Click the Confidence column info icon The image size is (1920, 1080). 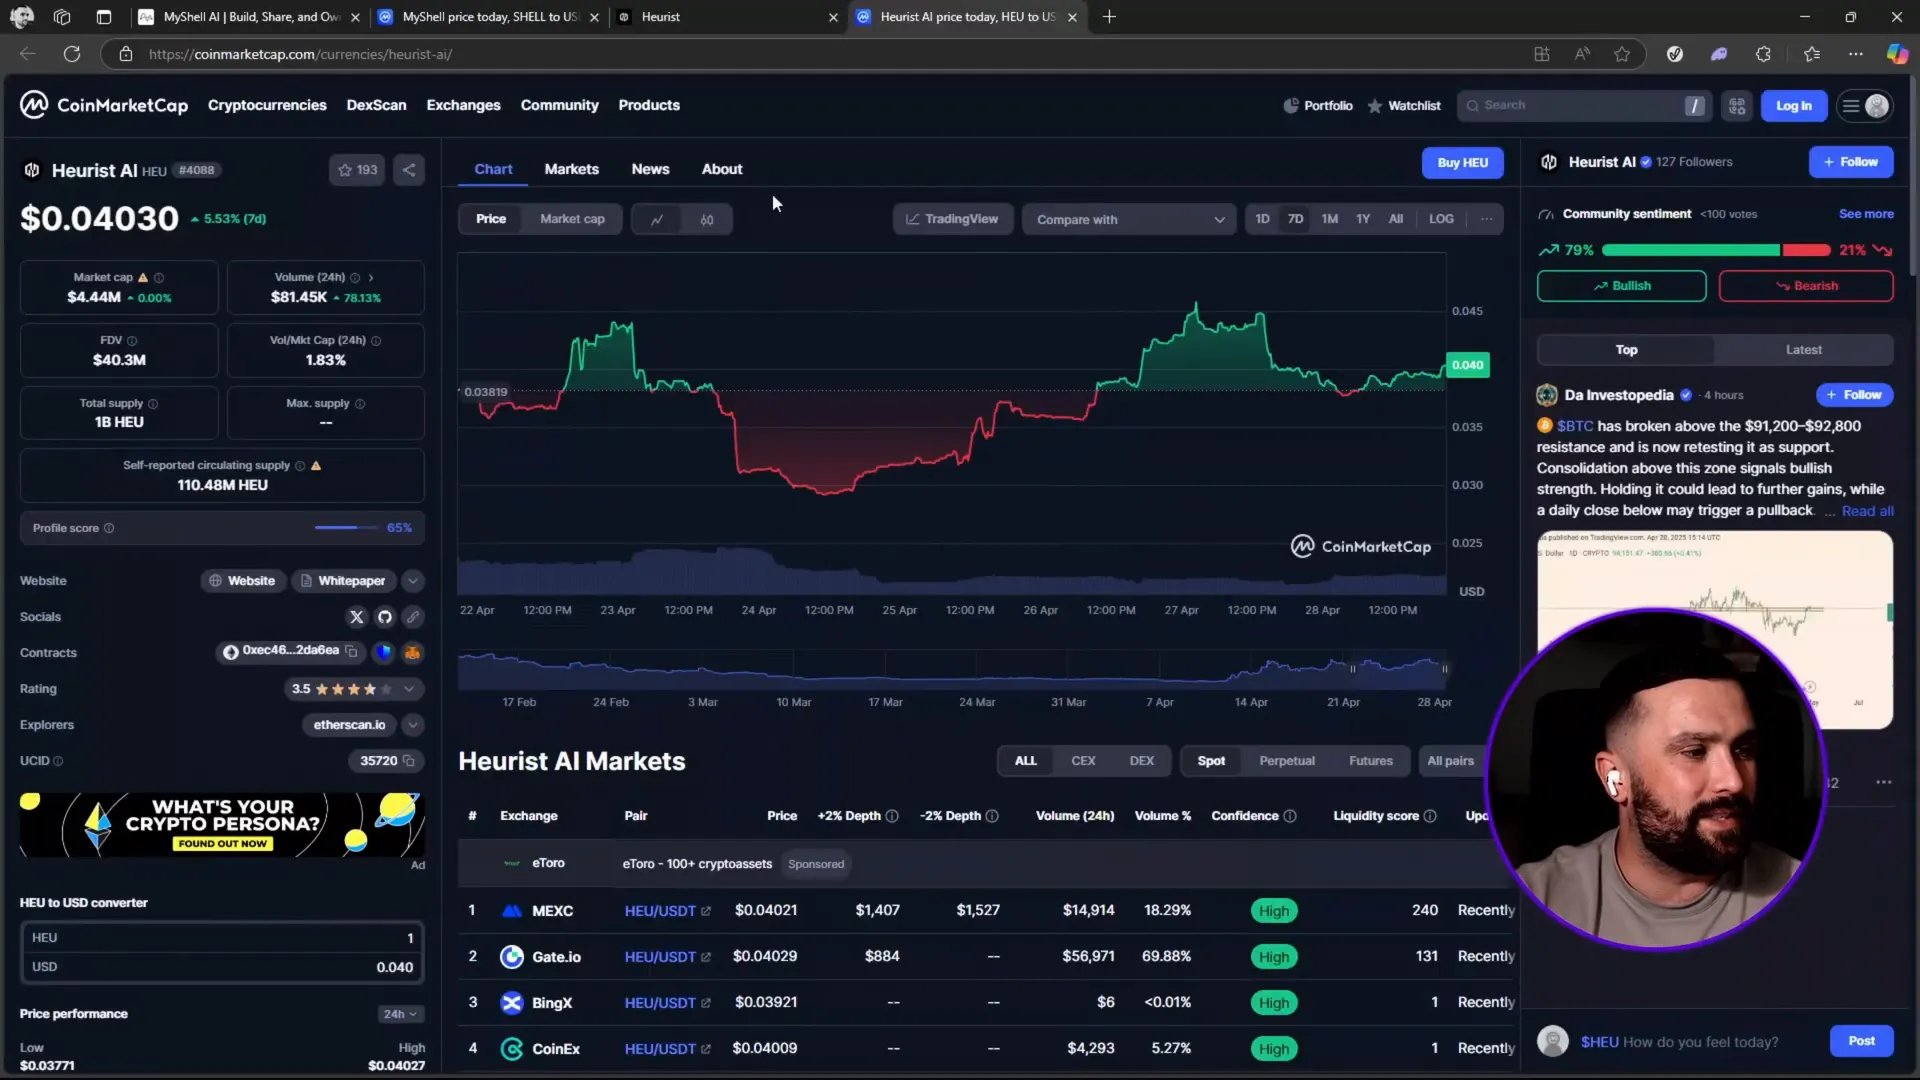coord(1290,816)
